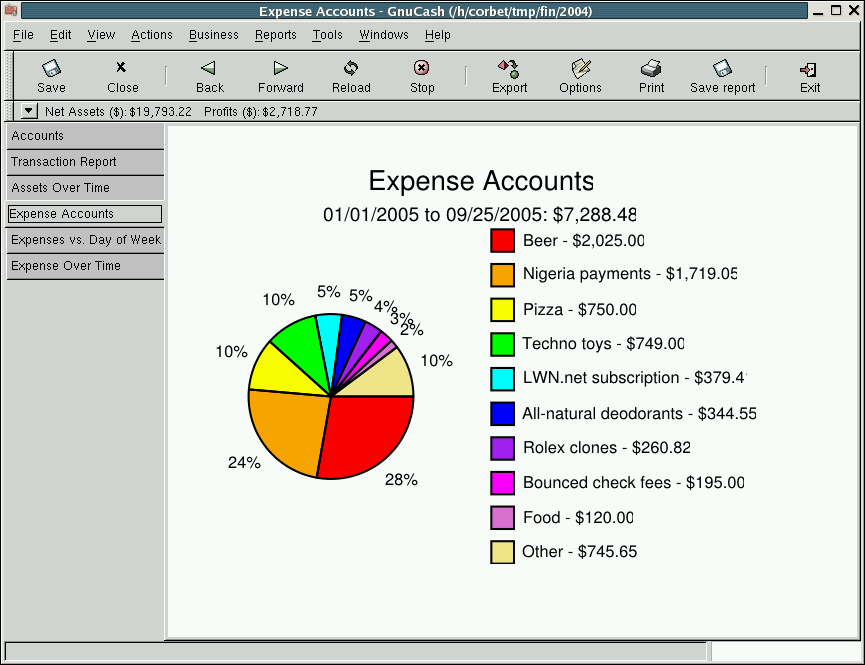The height and width of the screenshot is (665, 865).
Task: Click the red Beer legend color swatch
Action: (502, 241)
